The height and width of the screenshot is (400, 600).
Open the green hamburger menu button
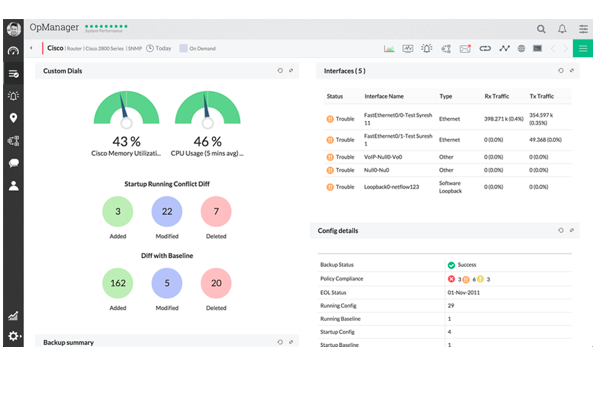pyautogui.click(x=584, y=48)
